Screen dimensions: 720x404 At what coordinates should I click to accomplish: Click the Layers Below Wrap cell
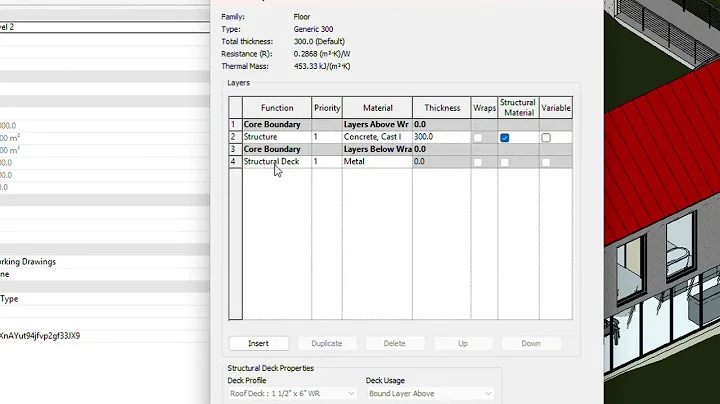377,149
